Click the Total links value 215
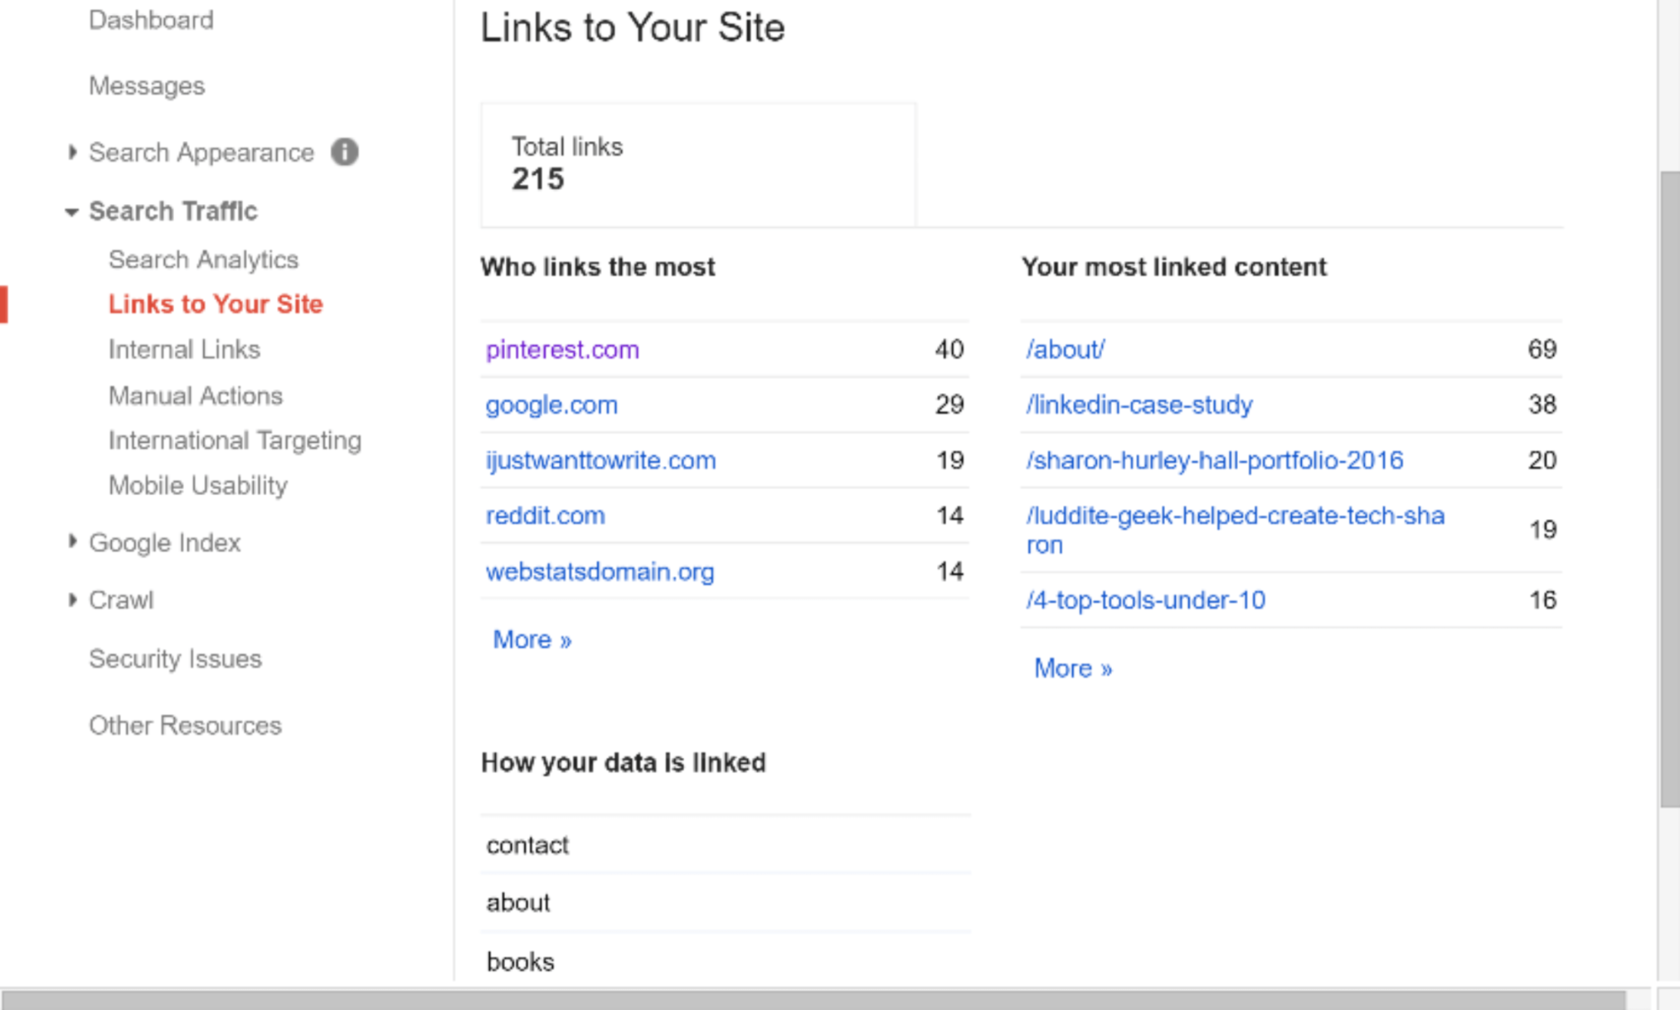1680x1010 pixels. pyautogui.click(x=538, y=180)
